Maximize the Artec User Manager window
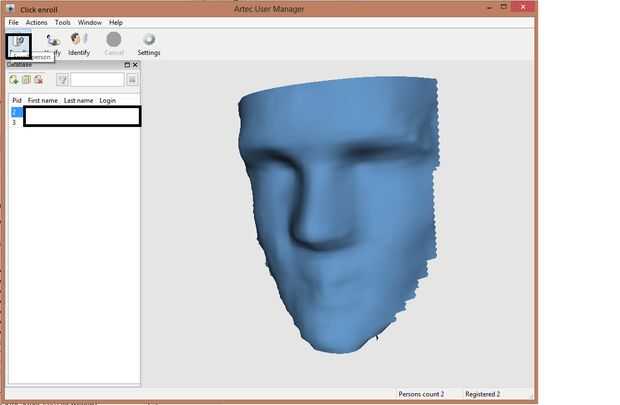The height and width of the screenshot is (405, 620). pos(504,7)
